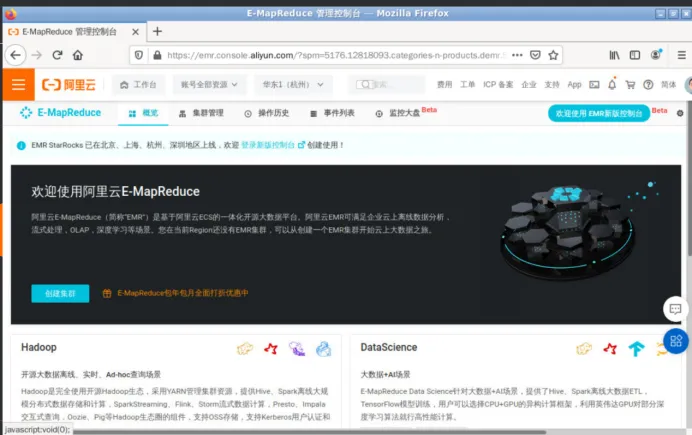Close the E-MapReduce browser tab
This screenshot has width=692, height=435.
point(135,32)
